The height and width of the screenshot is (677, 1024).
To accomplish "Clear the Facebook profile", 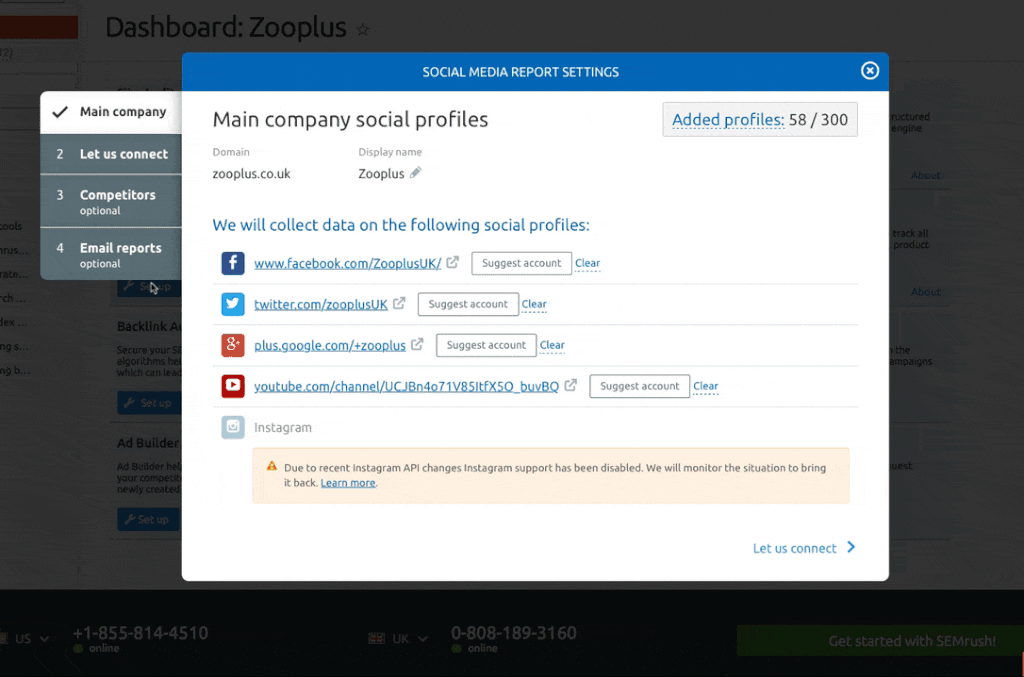I will [x=587, y=263].
